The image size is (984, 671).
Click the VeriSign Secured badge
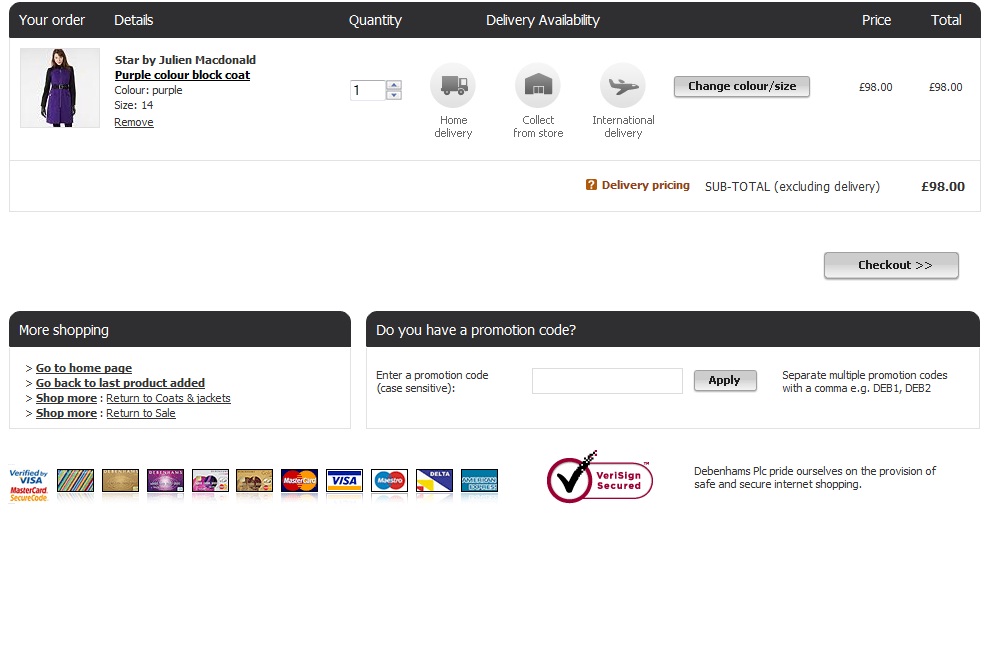click(x=600, y=478)
